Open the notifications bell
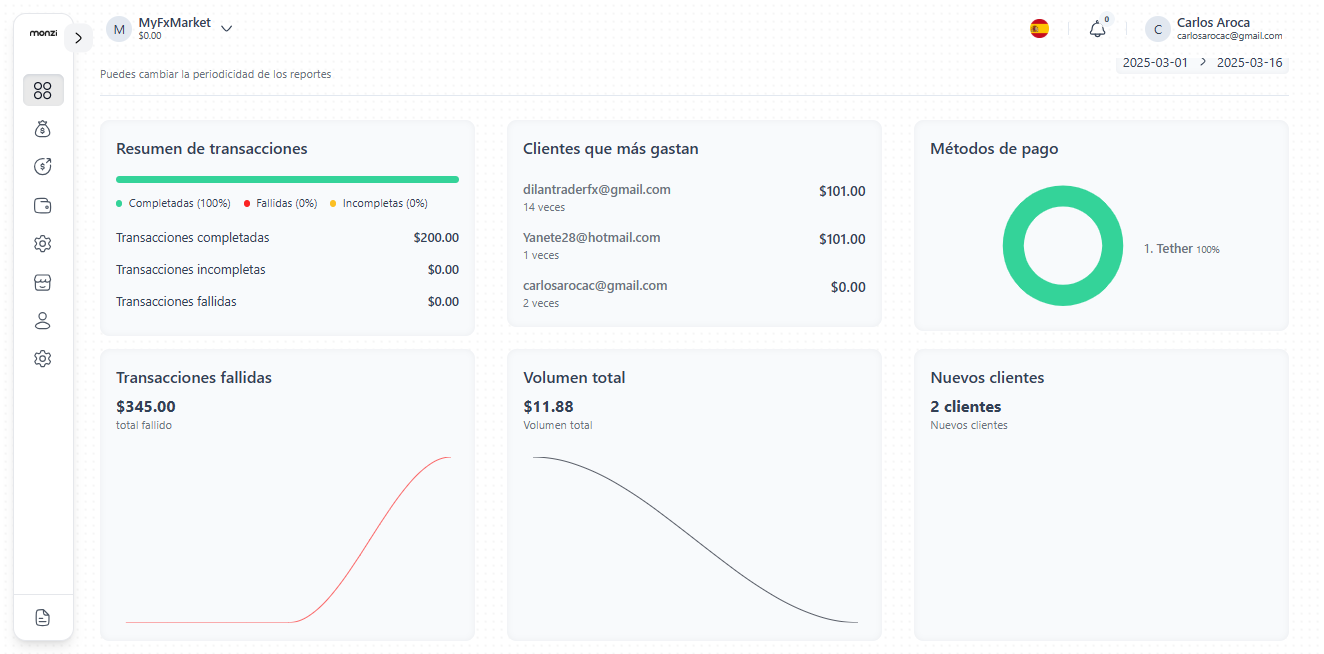 pyautogui.click(x=1097, y=29)
